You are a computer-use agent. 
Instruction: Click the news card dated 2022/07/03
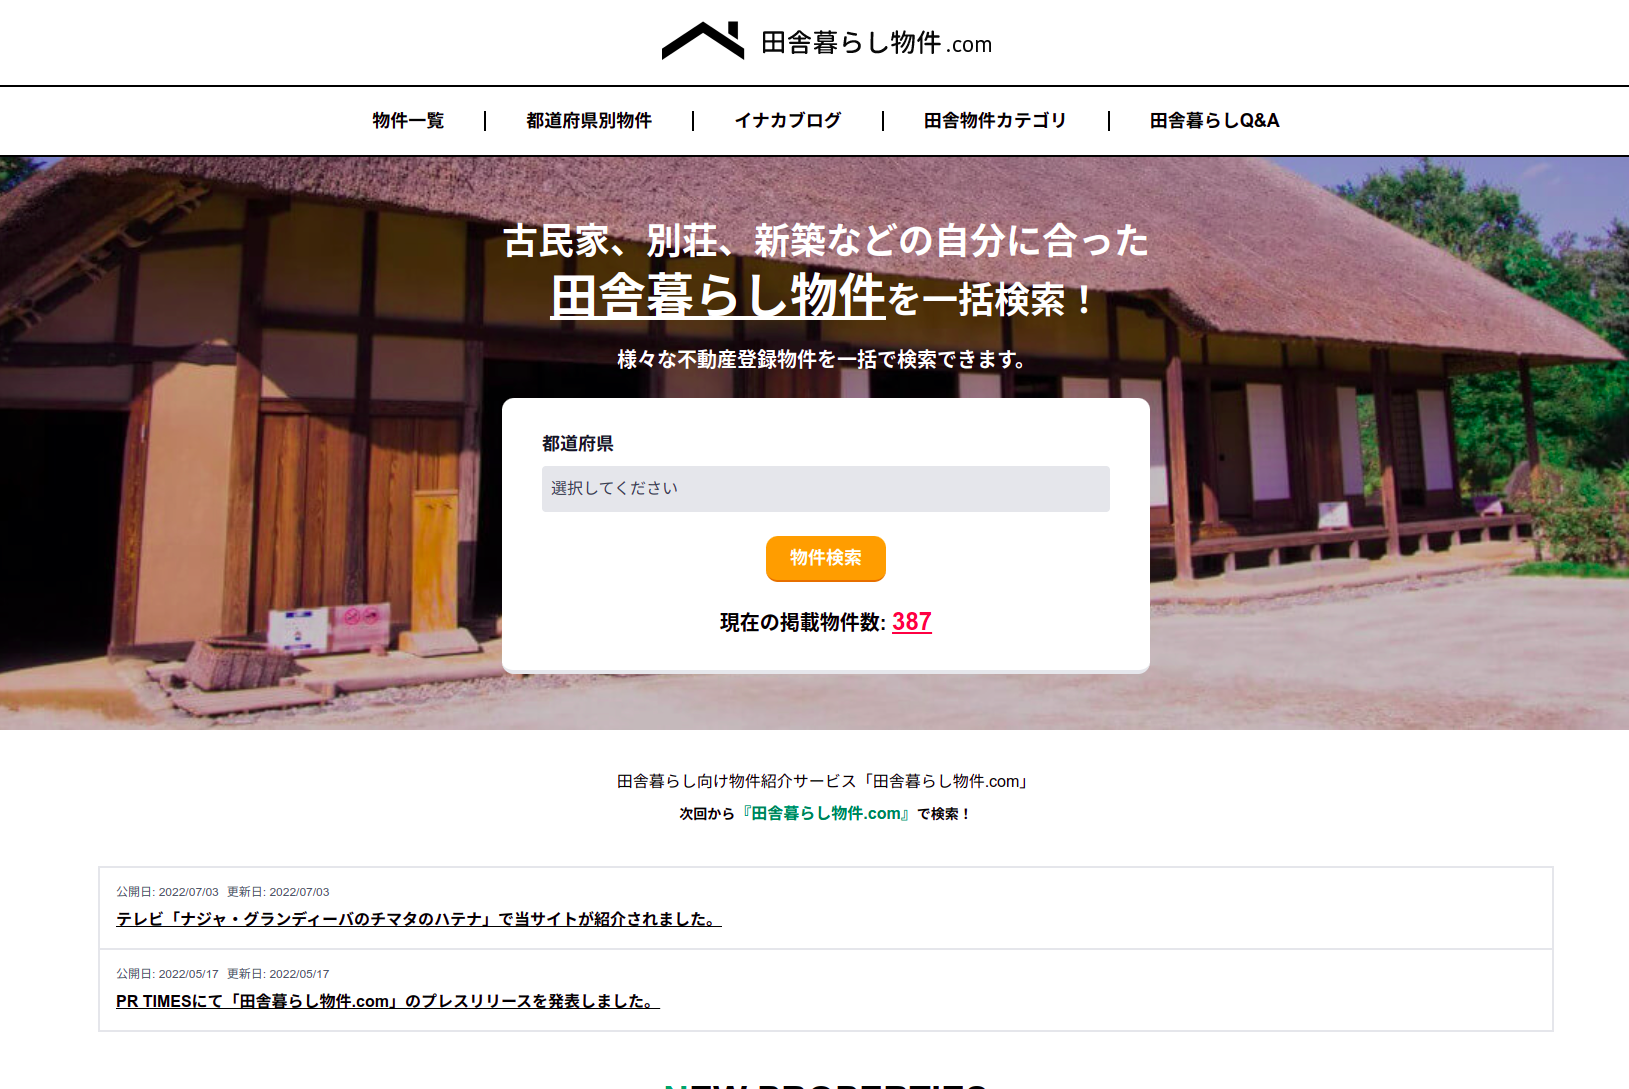coord(814,908)
